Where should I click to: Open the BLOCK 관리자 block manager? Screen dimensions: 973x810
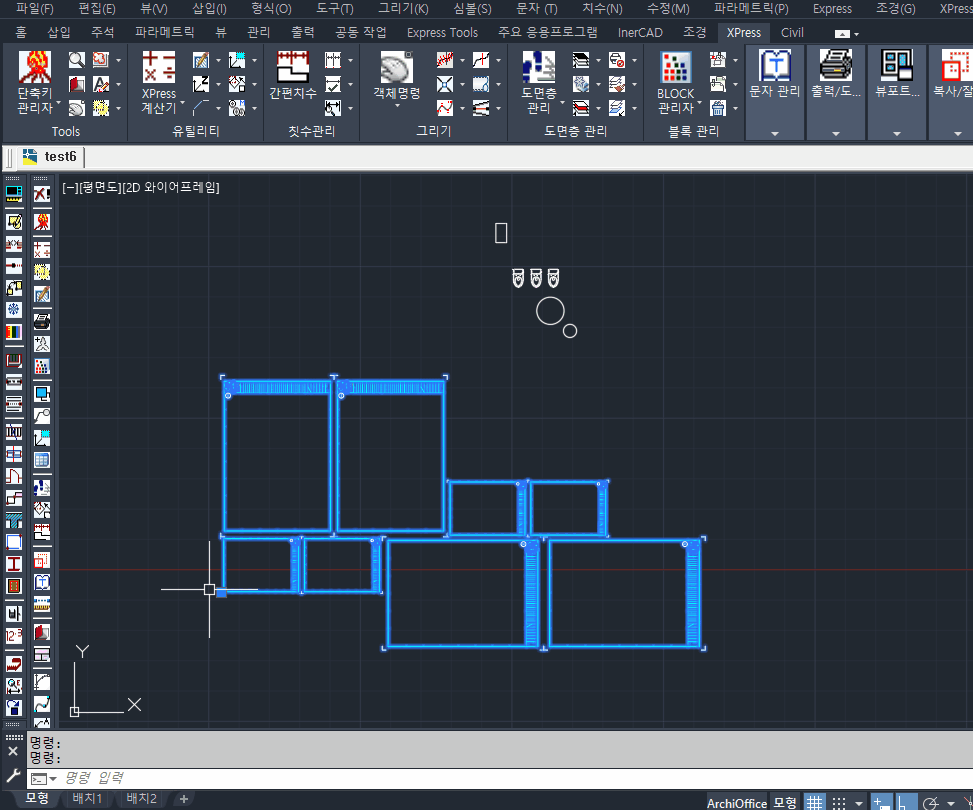click(675, 82)
